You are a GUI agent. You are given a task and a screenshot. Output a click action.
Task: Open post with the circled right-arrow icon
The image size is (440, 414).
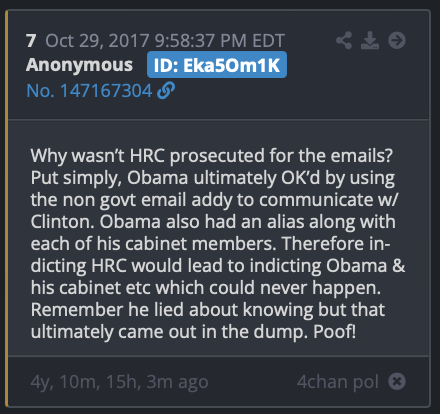click(x=397, y=41)
